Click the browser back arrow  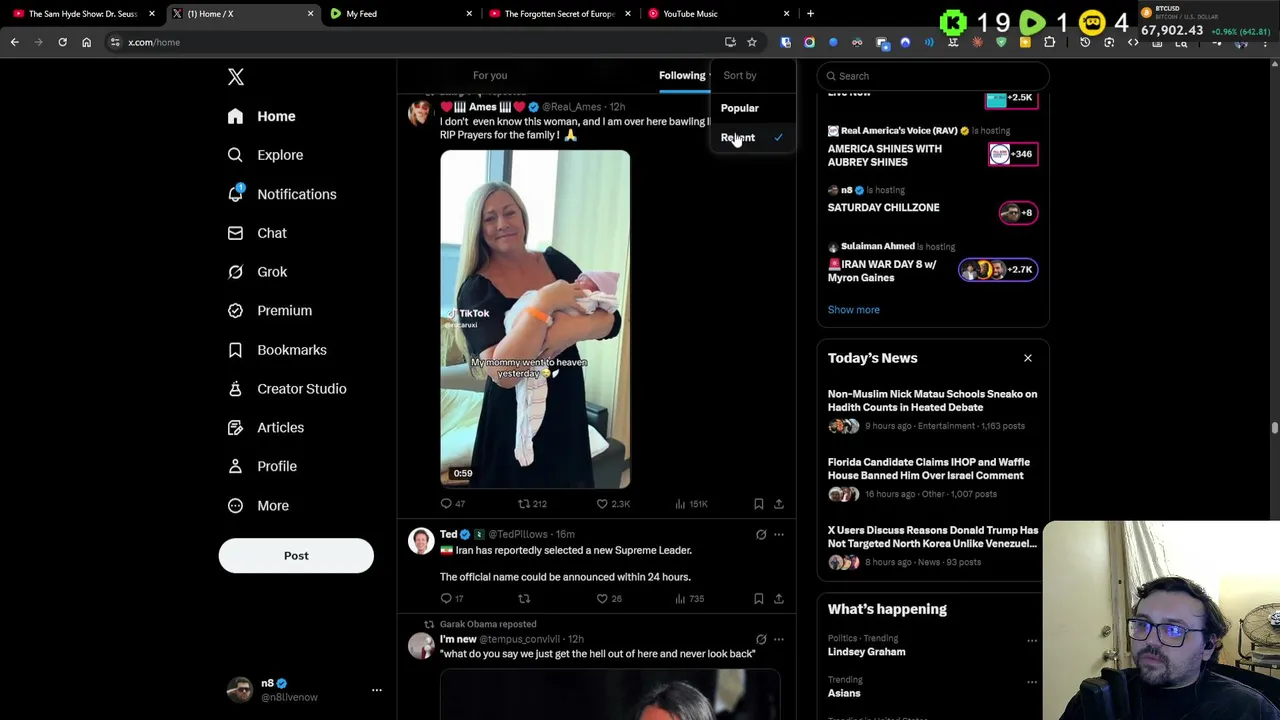click(15, 42)
